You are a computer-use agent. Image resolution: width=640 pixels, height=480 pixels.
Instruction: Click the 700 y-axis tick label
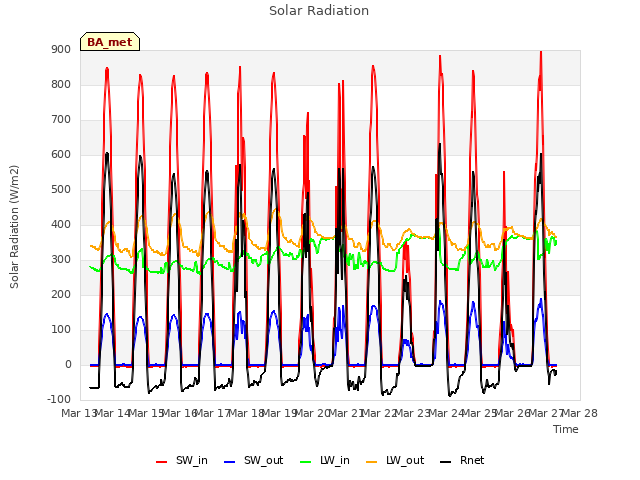tap(61, 120)
